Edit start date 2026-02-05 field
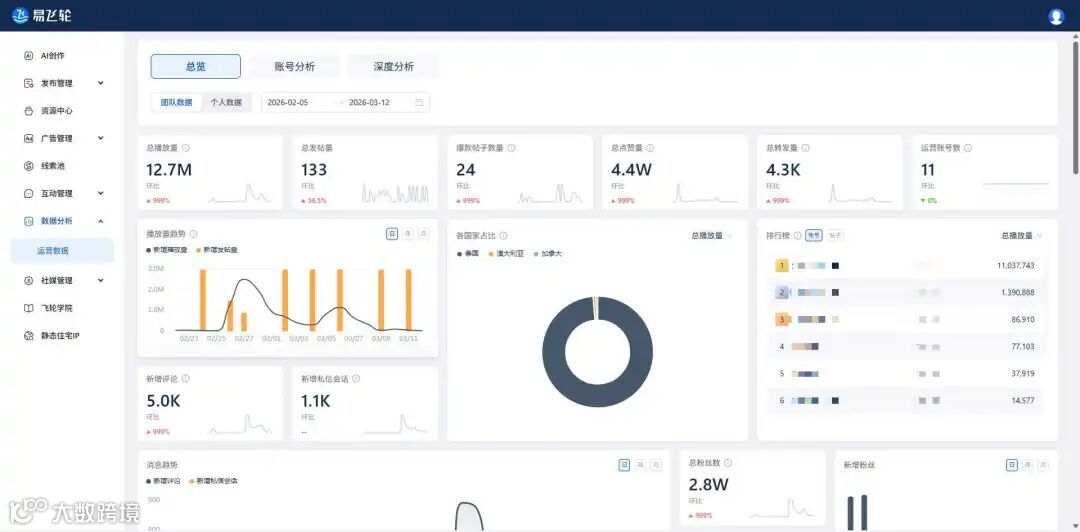Image resolution: width=1080 pixels, height=532 pixels. [288, 102]
